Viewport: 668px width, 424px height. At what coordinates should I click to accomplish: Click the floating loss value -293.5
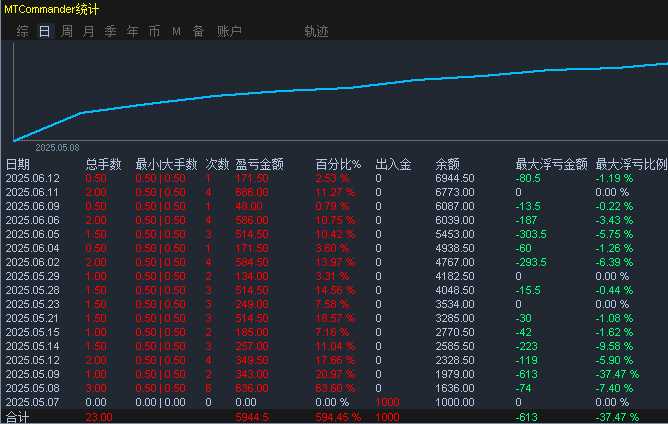tap(531, 262)
